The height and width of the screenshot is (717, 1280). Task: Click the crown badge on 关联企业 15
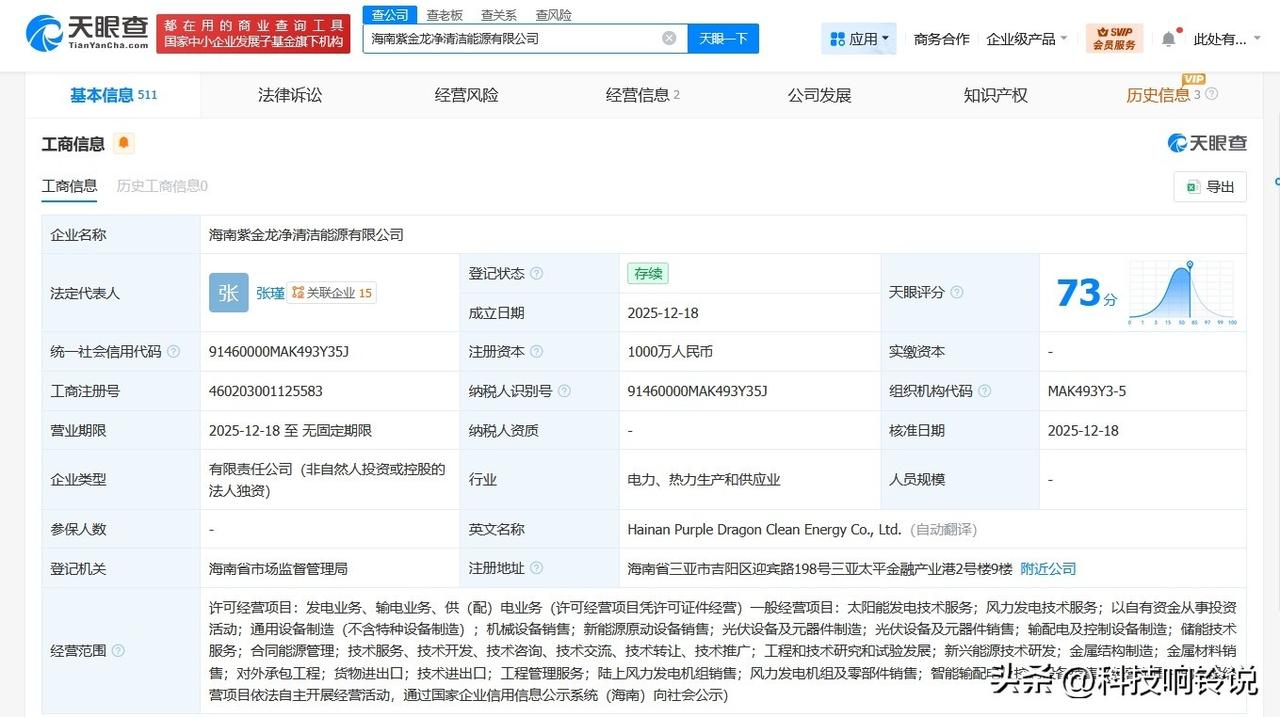(297, 293)
